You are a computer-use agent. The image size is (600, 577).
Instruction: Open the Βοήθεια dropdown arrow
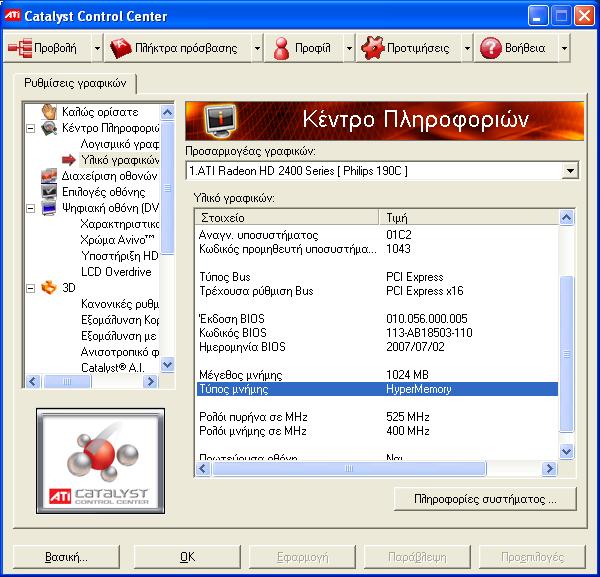pos(564,48)
